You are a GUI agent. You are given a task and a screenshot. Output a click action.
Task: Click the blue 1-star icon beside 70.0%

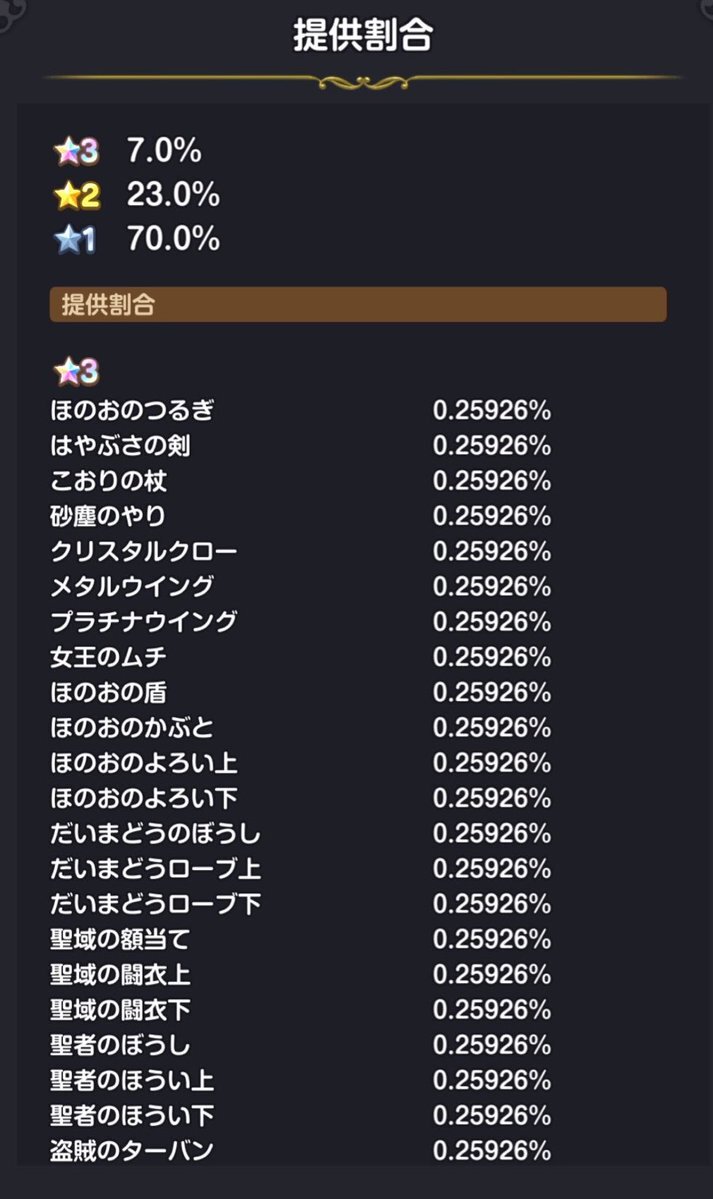(x=76, y=240)
